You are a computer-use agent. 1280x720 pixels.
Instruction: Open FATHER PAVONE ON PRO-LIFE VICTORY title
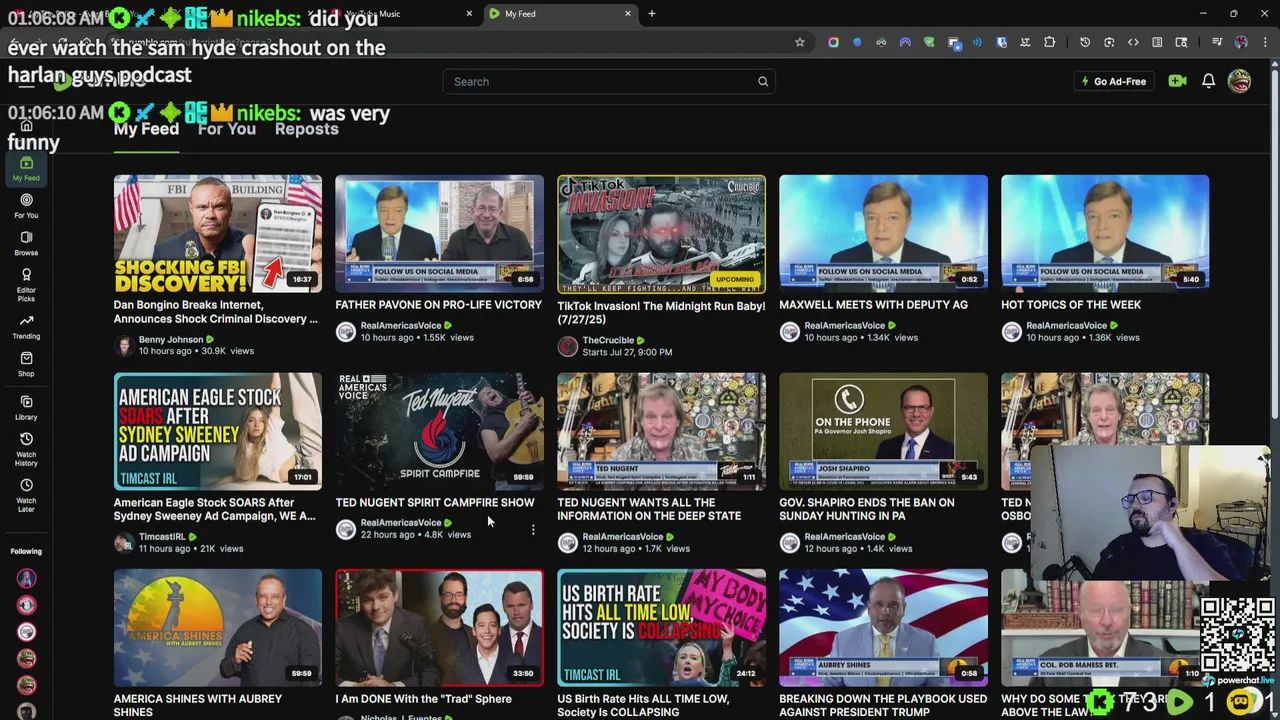438,305
